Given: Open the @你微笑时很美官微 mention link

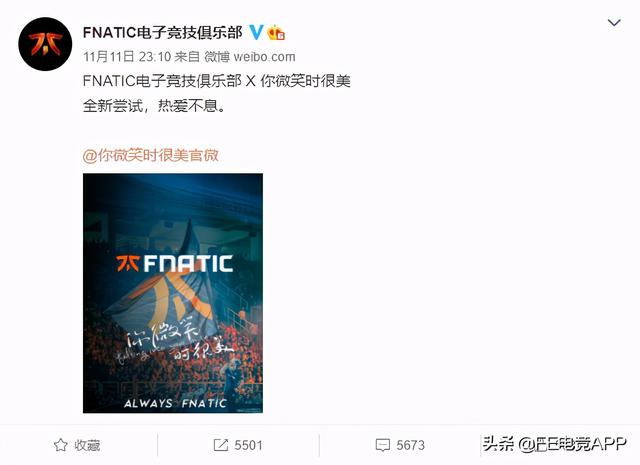Looking at the screenshot, I should pyautogui.click(x=151, y=156).
